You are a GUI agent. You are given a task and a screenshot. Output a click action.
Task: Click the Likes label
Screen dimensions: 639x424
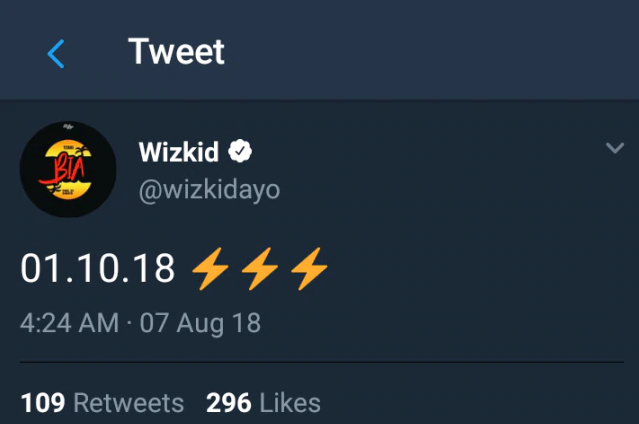[290, 403]
